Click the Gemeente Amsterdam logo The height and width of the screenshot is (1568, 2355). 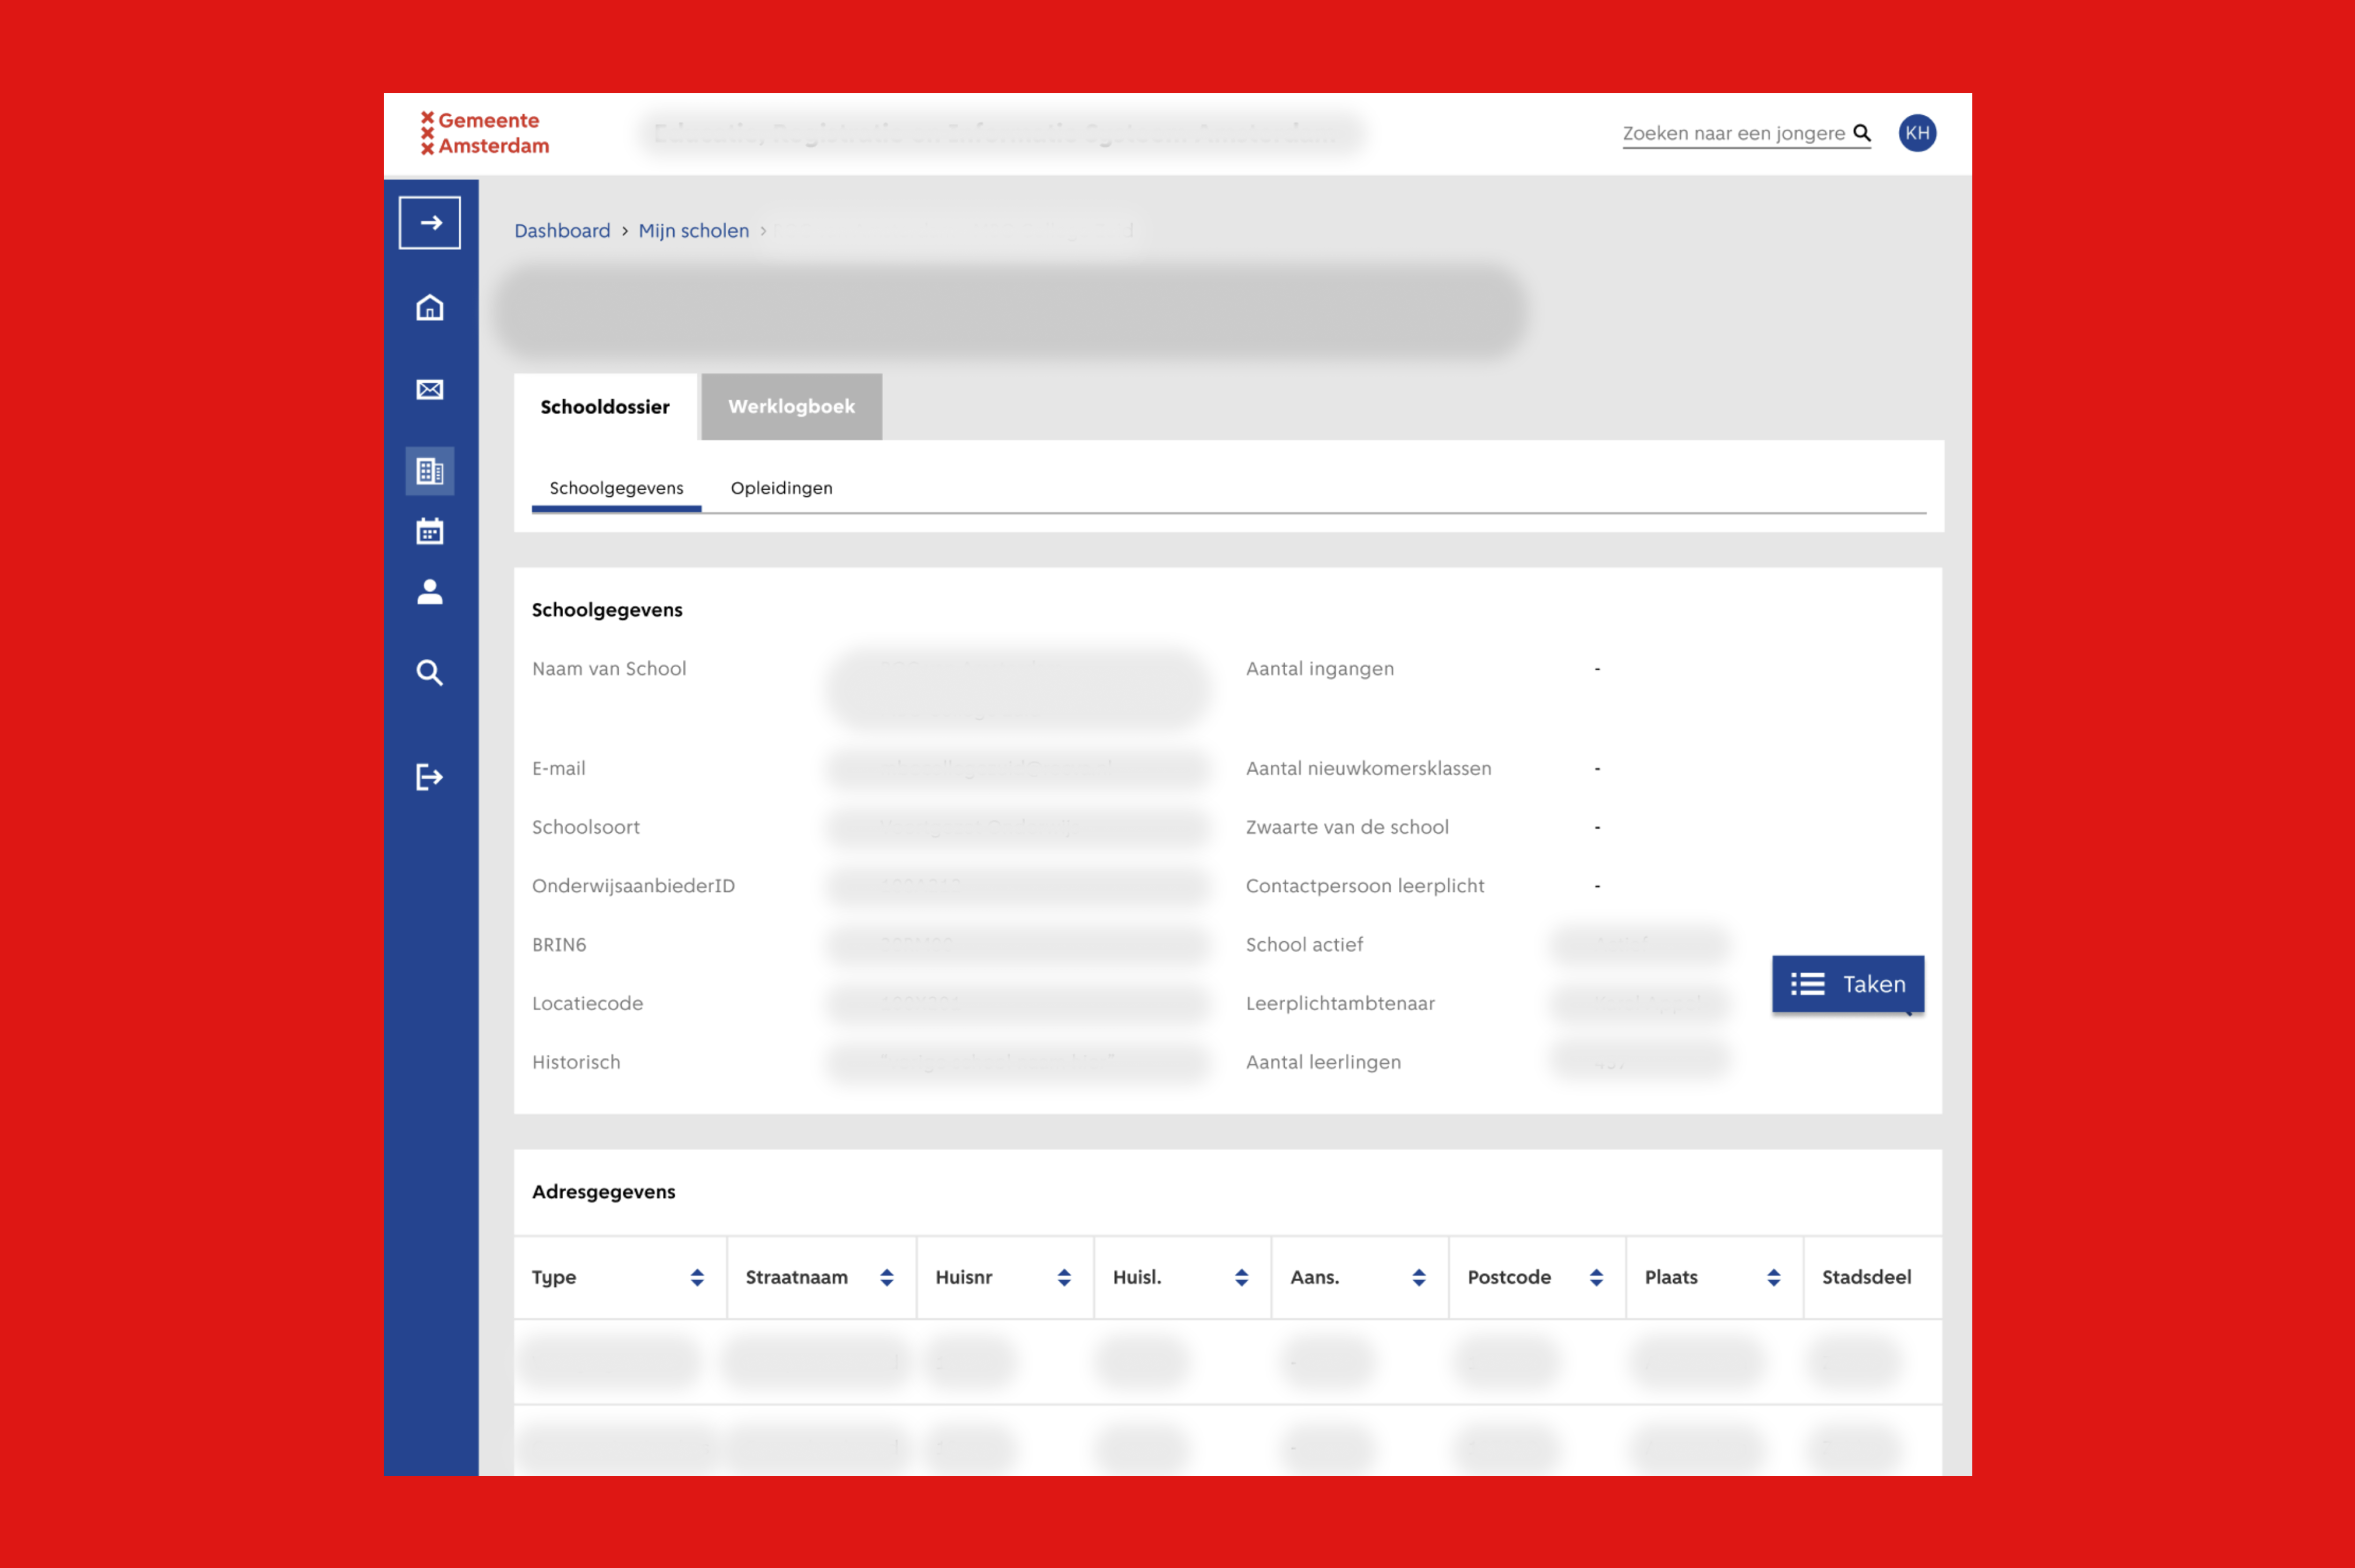click(x=484, y=133)
